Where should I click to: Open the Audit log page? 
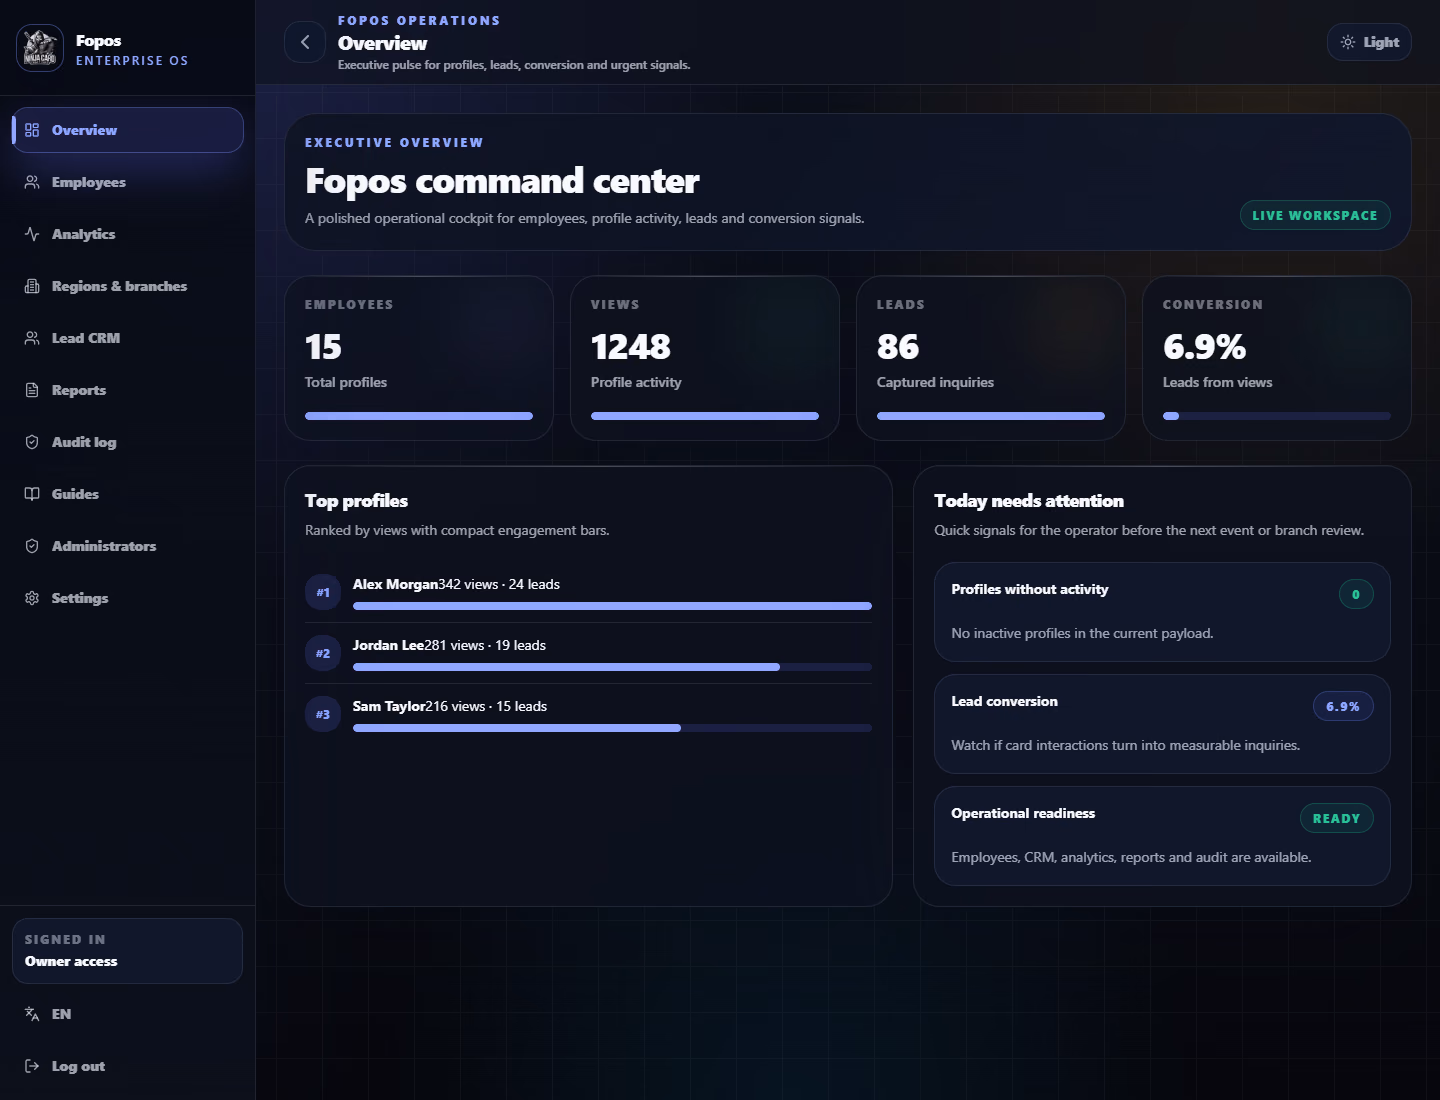pyautogui.click(x=127, y=442)
